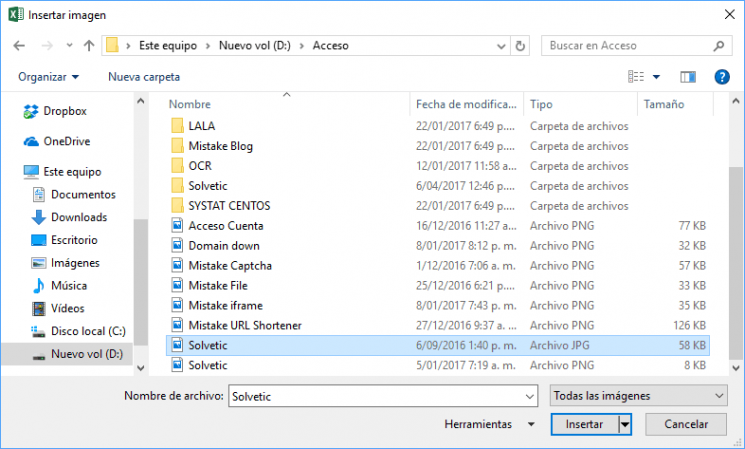Go back with the left arrow

[x=19, y=46]
